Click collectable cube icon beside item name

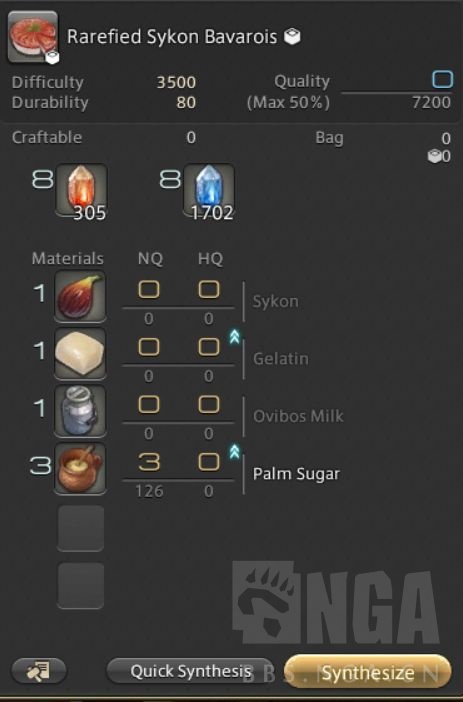(292, 36)
